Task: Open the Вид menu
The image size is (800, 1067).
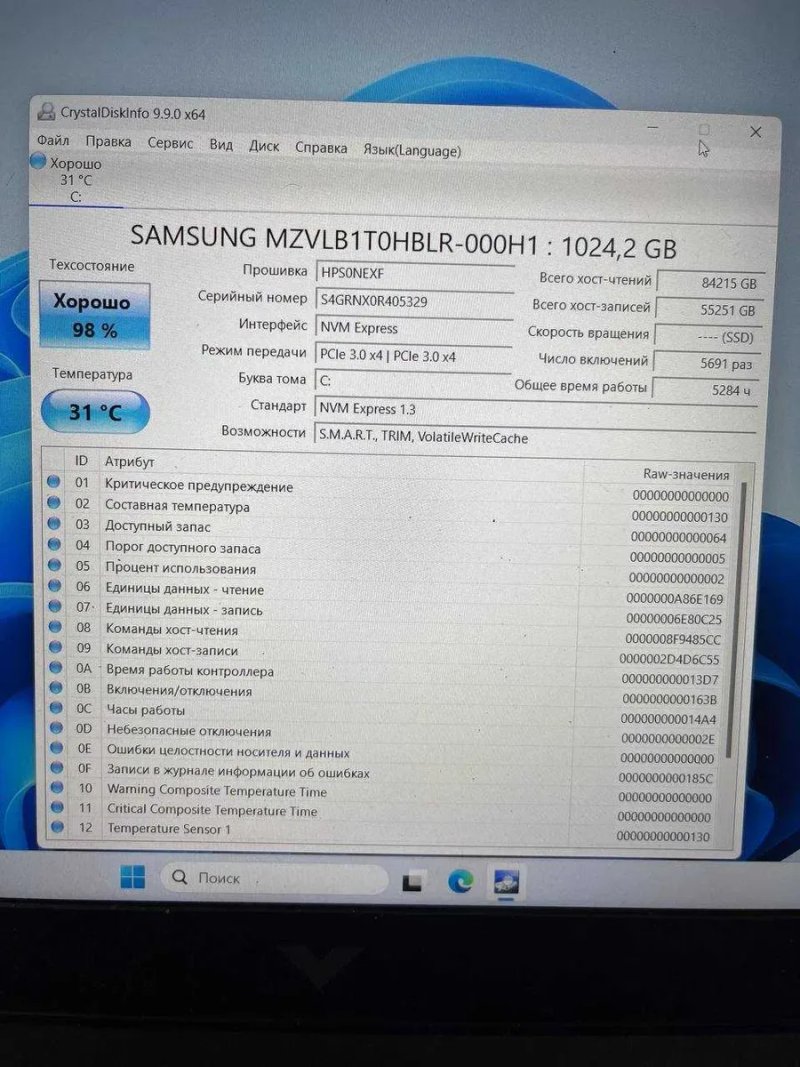Action: 221,145
